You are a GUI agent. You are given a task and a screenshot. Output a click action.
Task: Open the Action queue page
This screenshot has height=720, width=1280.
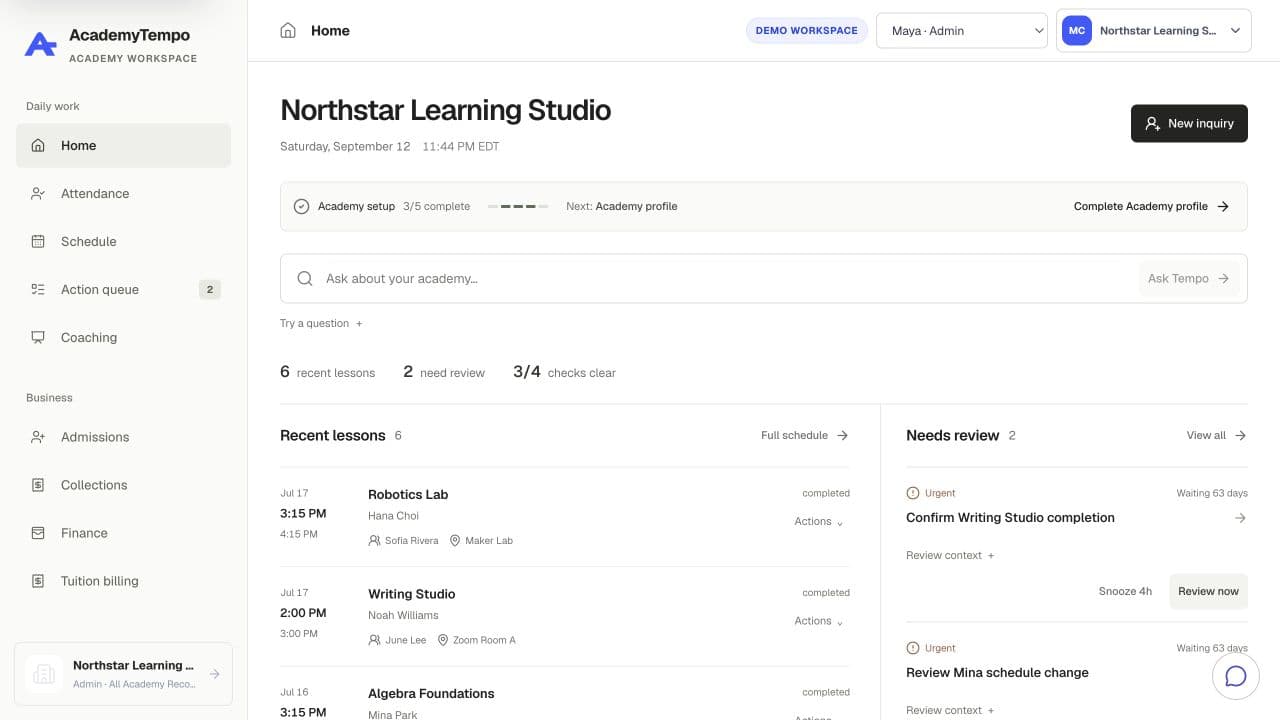click(x=123, y=289)
